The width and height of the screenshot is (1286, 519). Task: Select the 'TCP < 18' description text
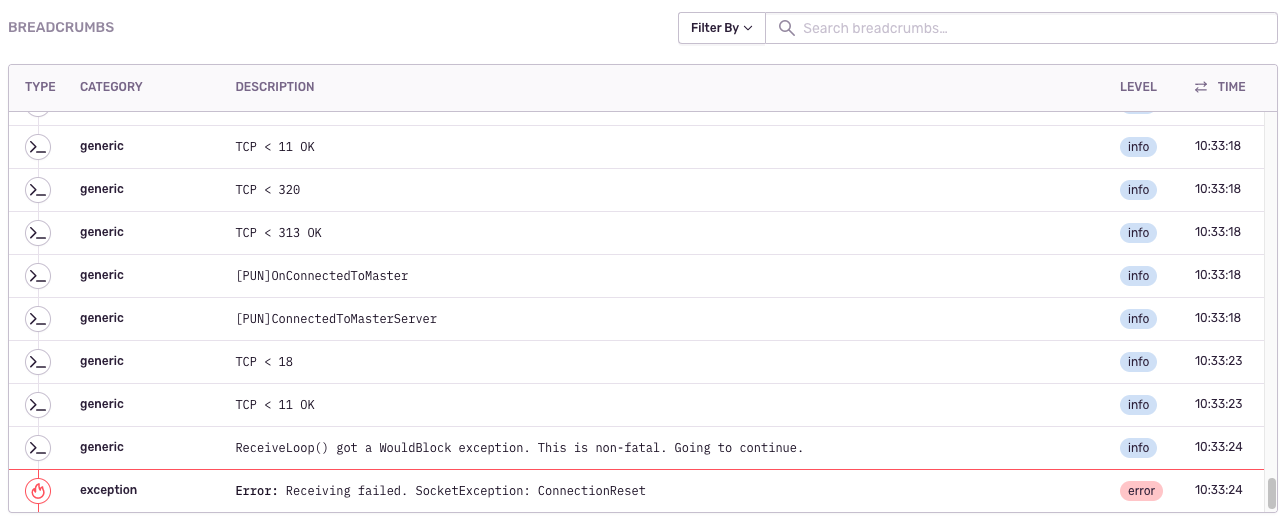pyautogui.click(x=264, y=362)
